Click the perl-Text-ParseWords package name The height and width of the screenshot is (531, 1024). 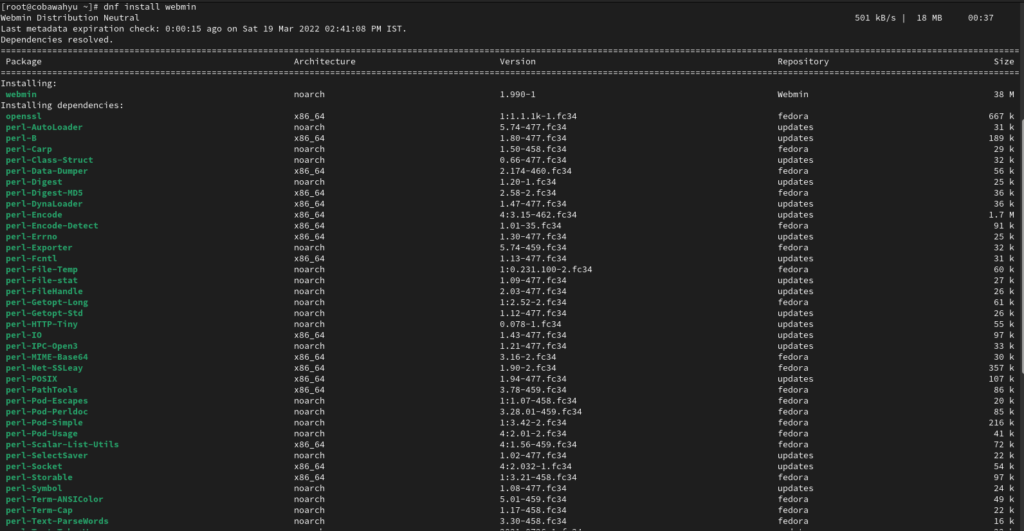(x=57, y=521)
